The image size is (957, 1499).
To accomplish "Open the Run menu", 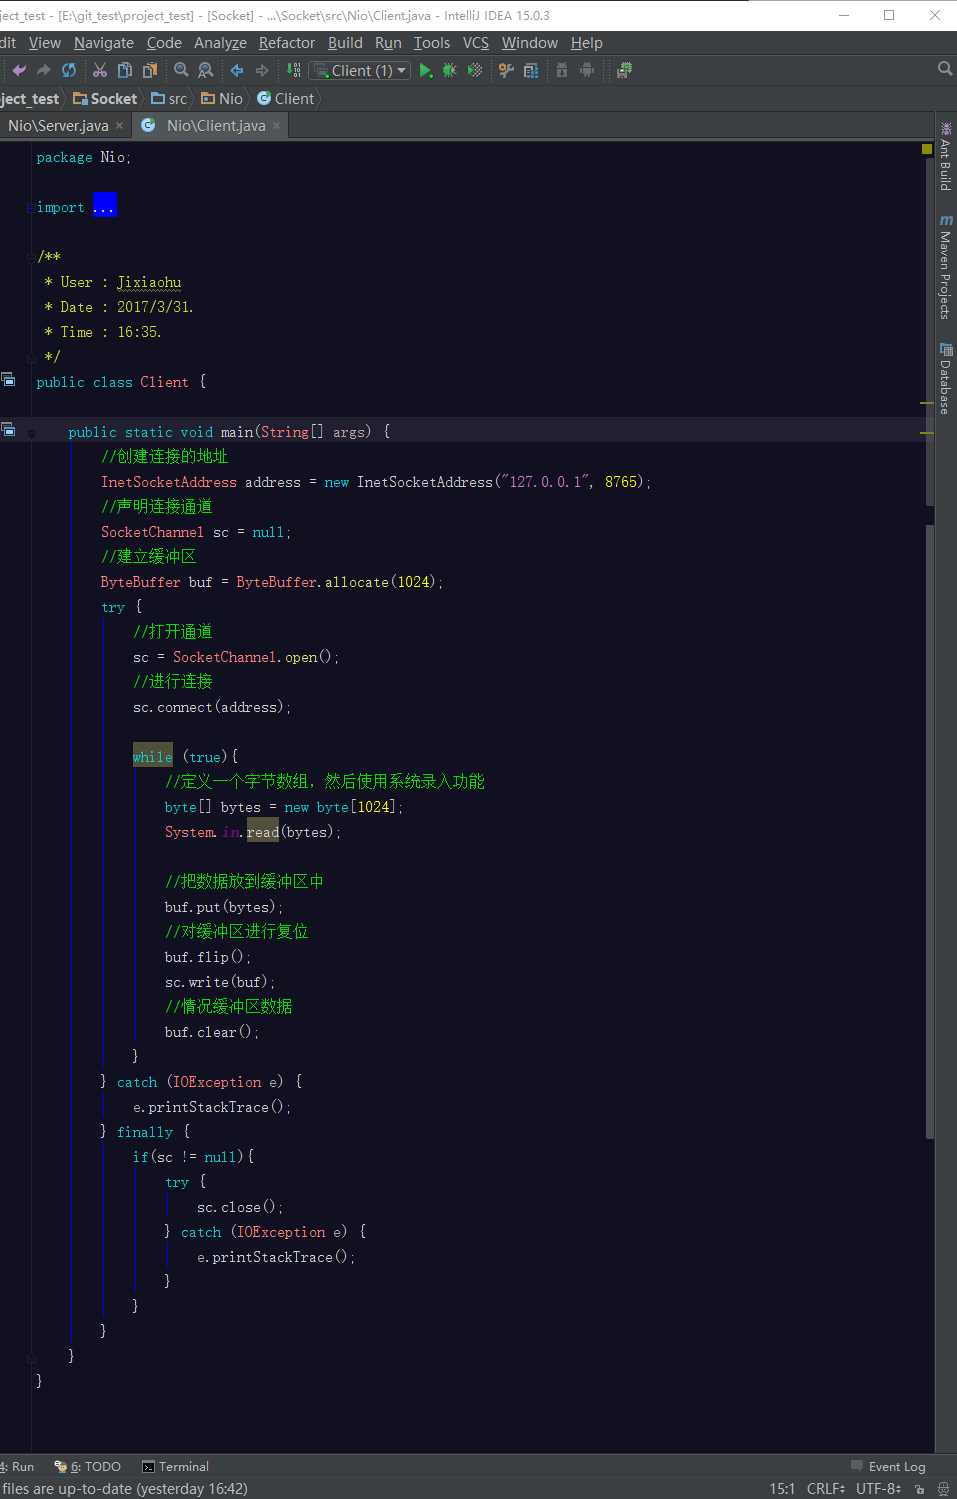I will tap(388, 43).
